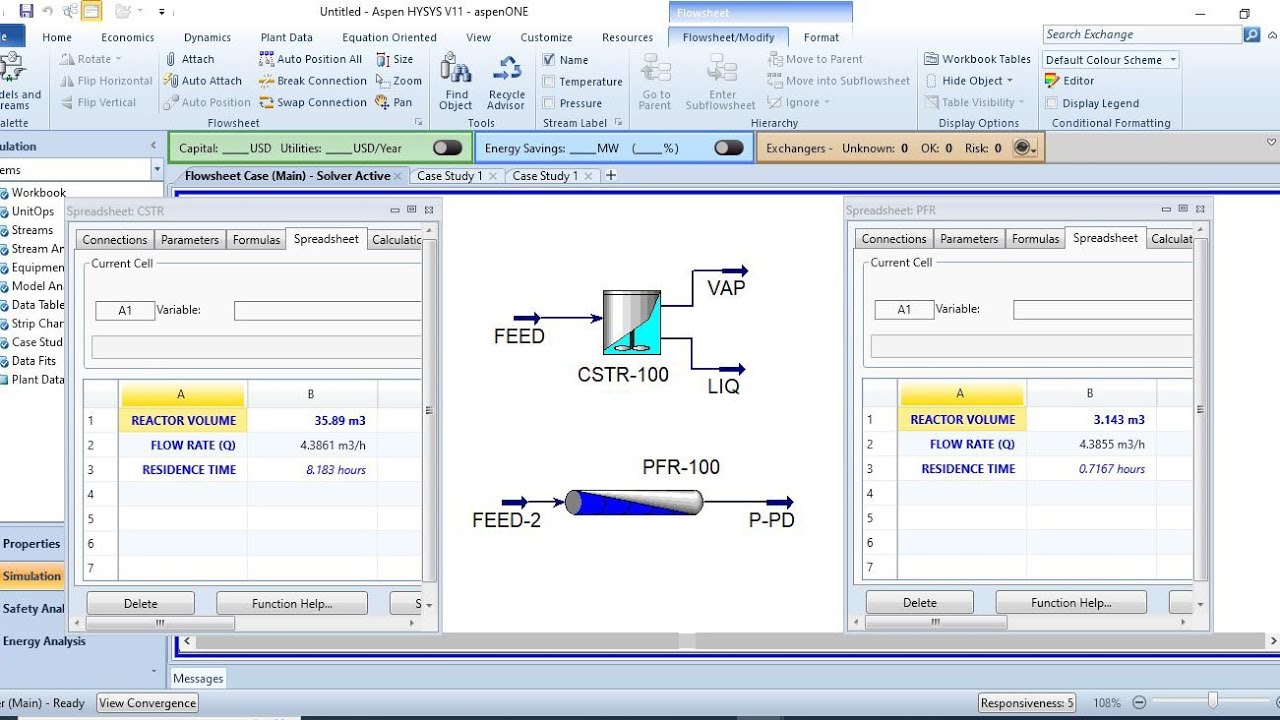Image resolution: width=1280 pixels, height=720 pixels.
Task: Open the Economics ribbon tab
Action: (128, 37)
